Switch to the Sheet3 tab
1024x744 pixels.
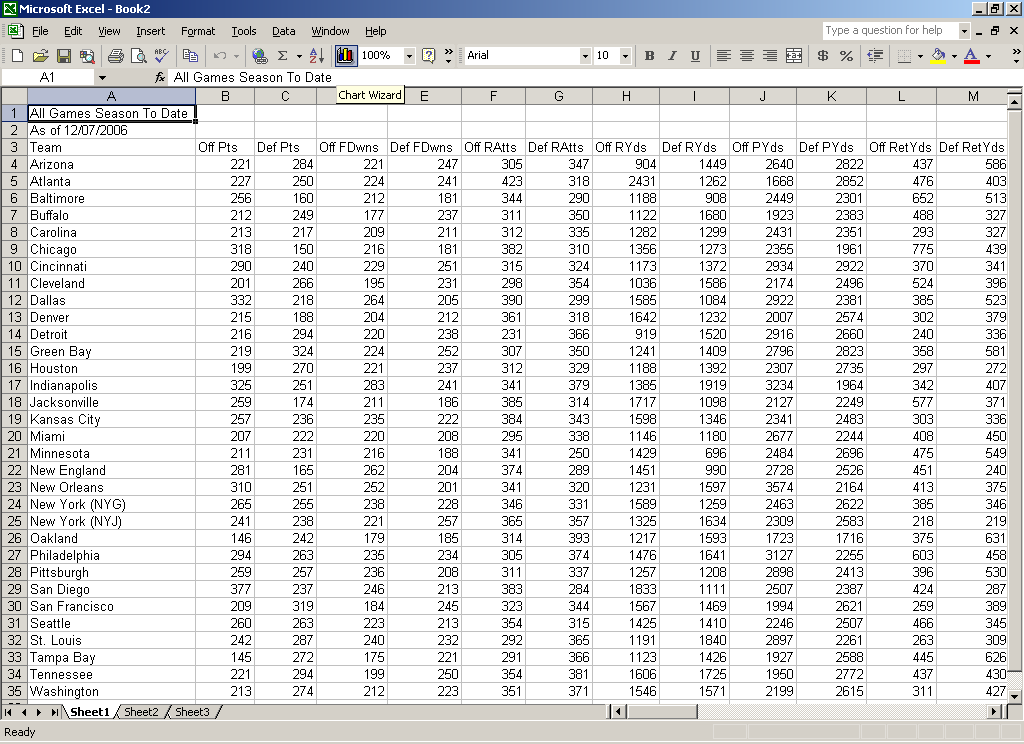click(x=192, y=712)
